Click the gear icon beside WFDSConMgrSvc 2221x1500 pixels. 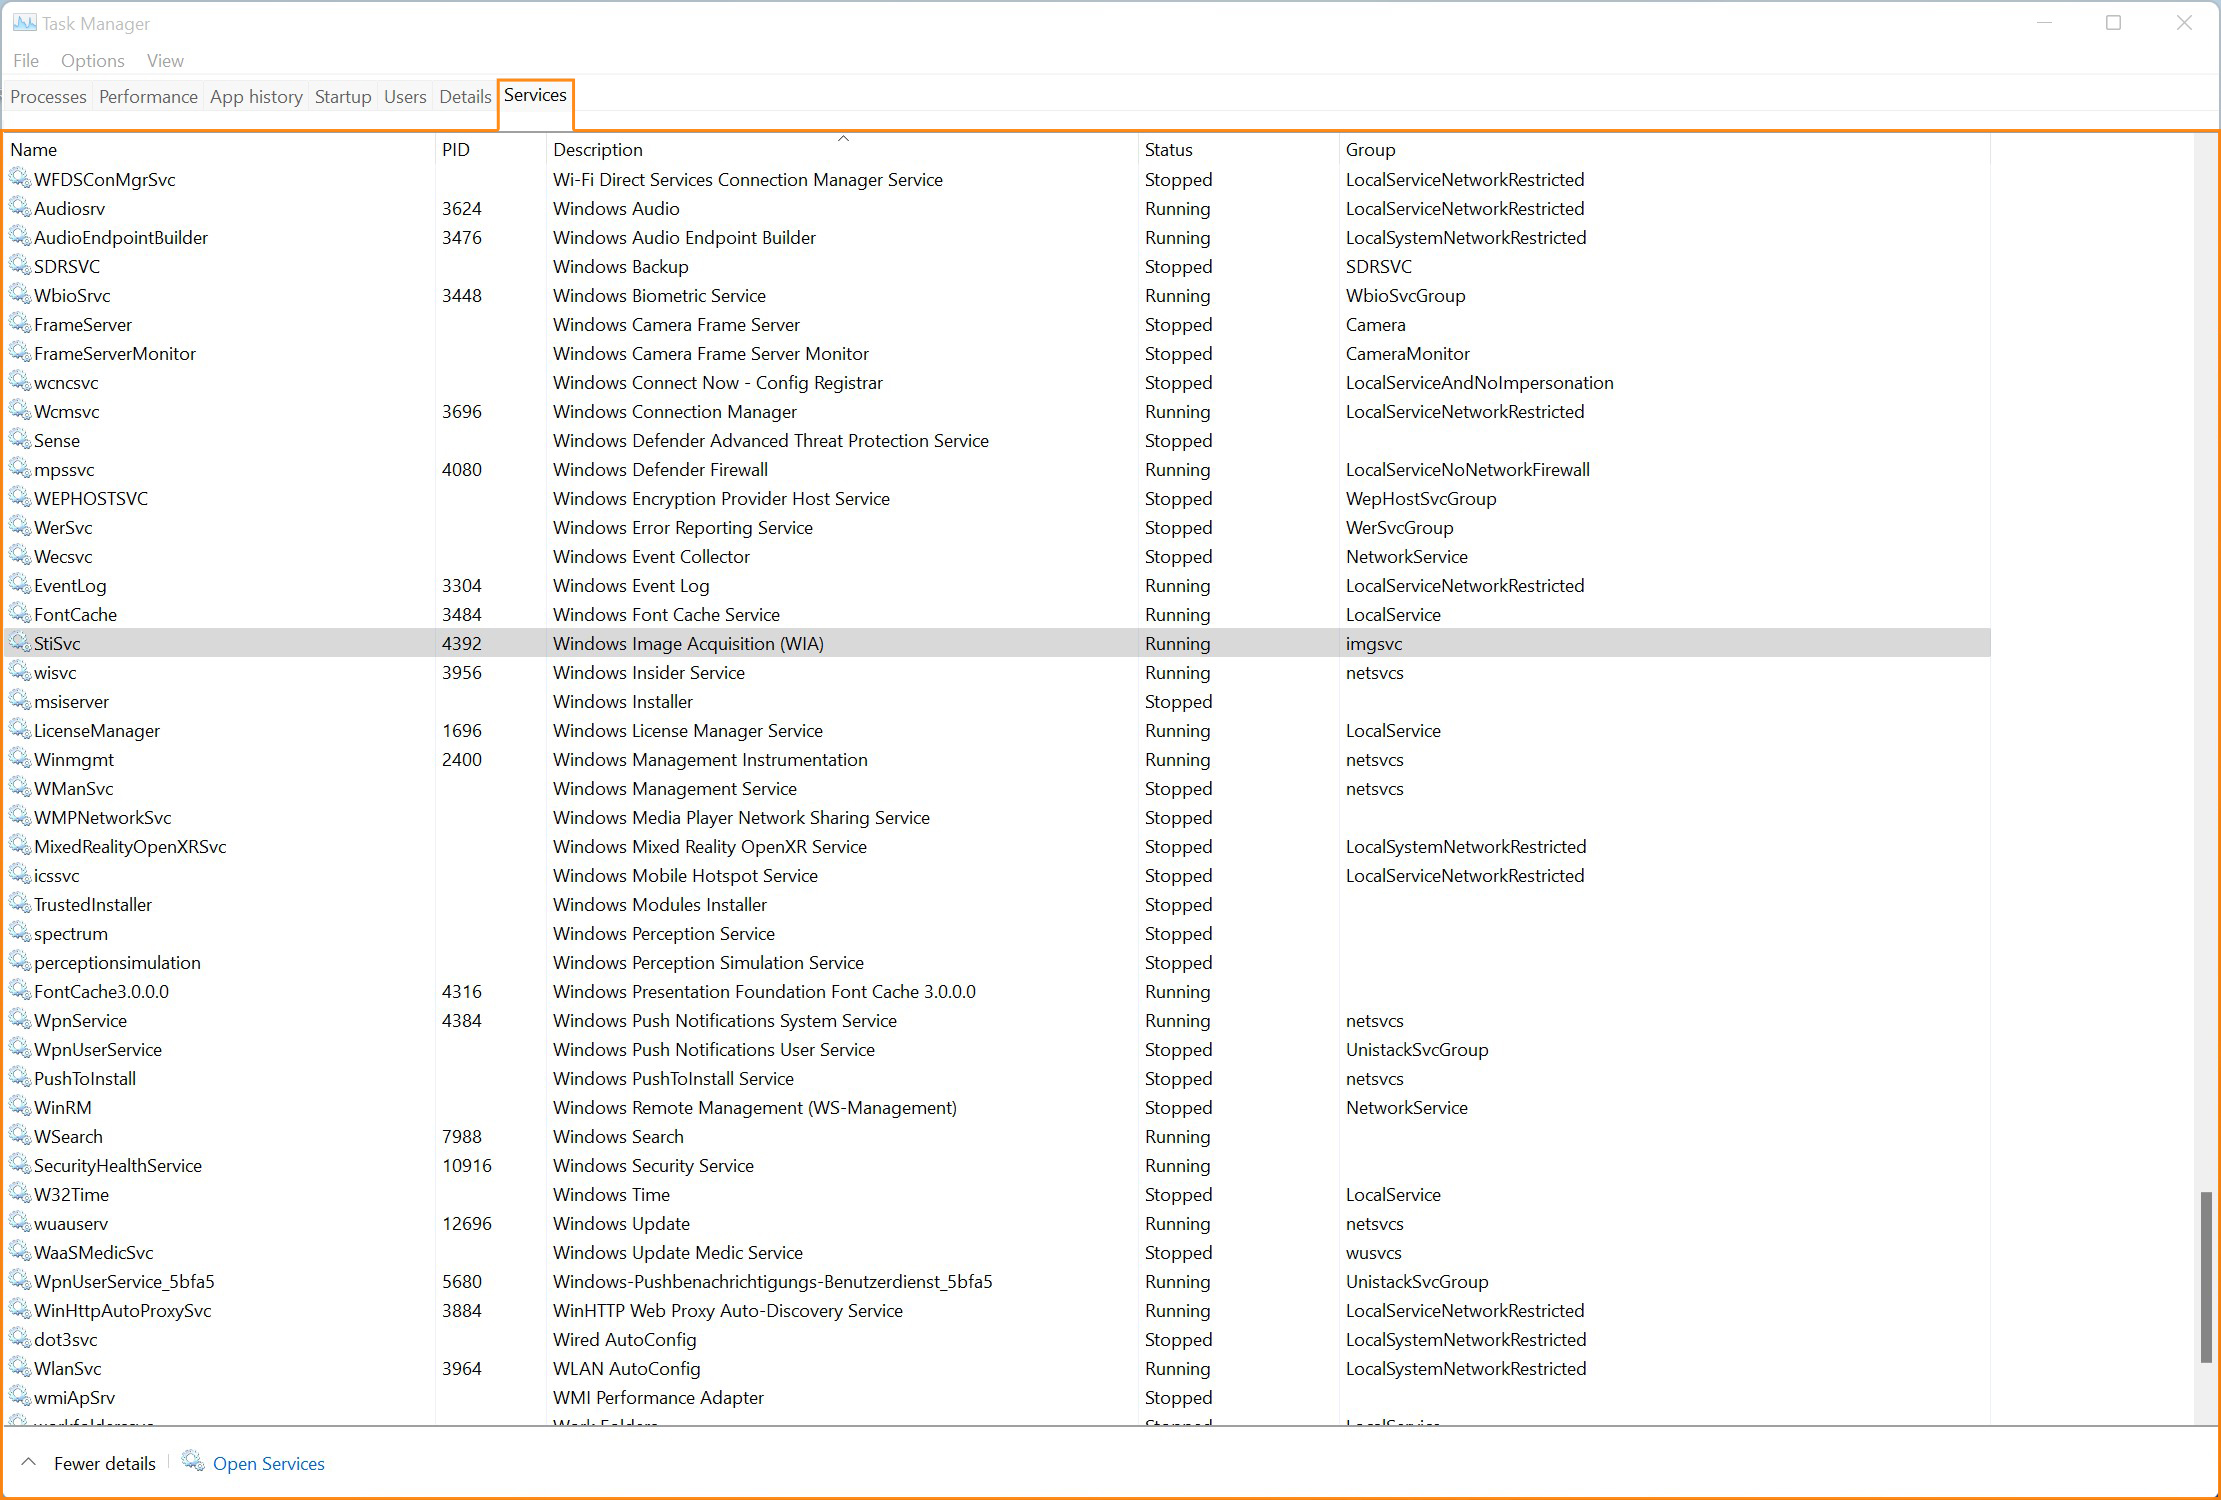(19, 179)
